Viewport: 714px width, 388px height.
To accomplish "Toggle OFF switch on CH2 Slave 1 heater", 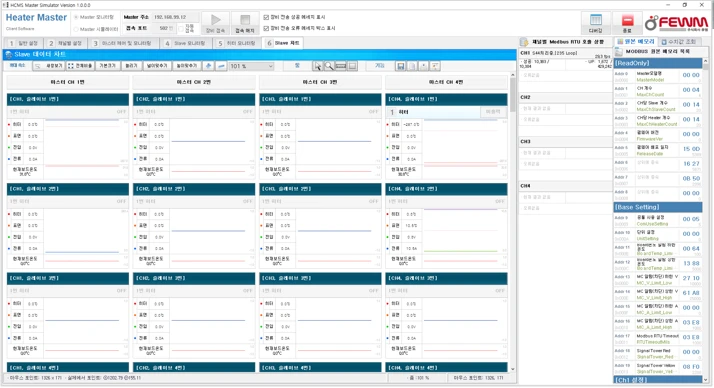I will point(247,112).
